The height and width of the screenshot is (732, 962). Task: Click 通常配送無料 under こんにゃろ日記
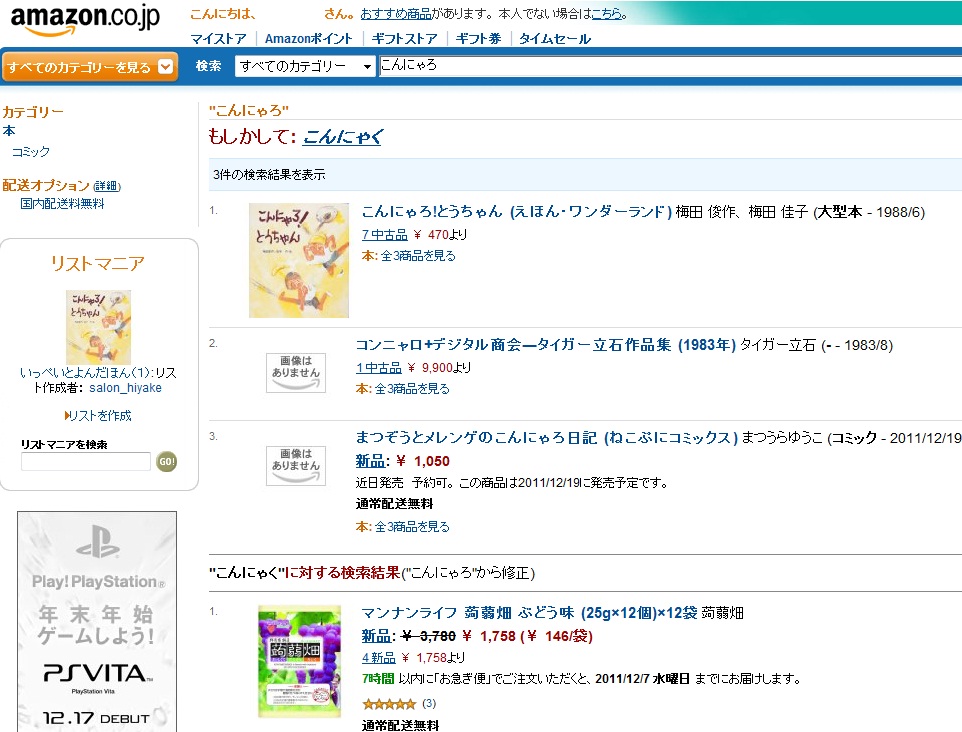point(394,504)
